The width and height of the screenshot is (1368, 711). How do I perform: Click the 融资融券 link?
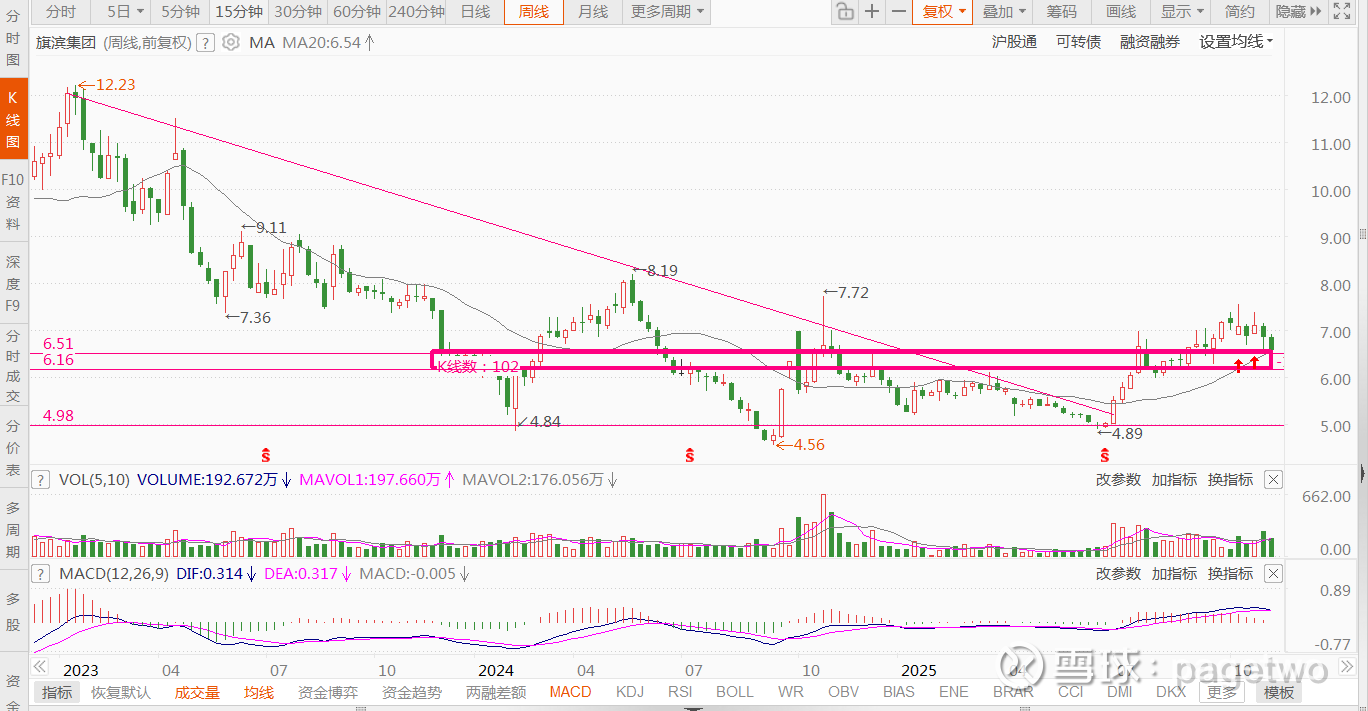click(x=1150, y=42)
